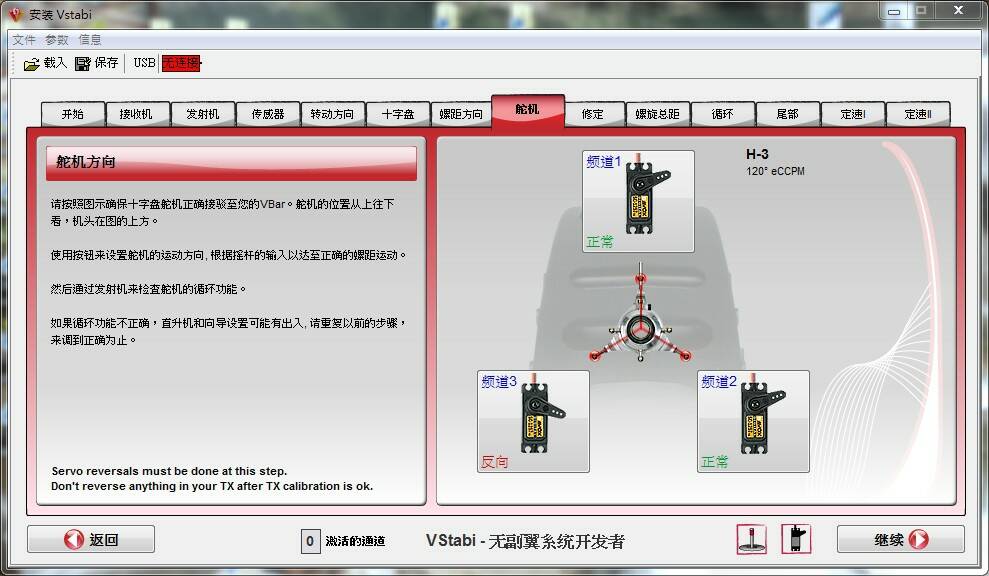Image resolution: width=989 pixels, height=576 pixels.
Task: Open the 参数 menu
Action: point(57,40)
